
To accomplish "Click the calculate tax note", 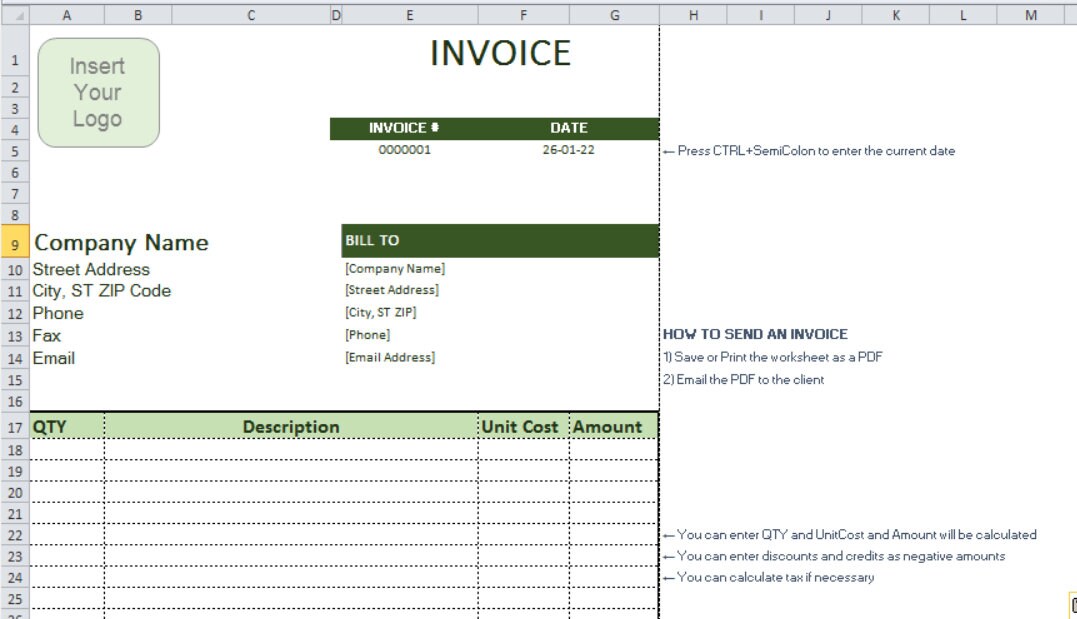I will tap(769, 578).
